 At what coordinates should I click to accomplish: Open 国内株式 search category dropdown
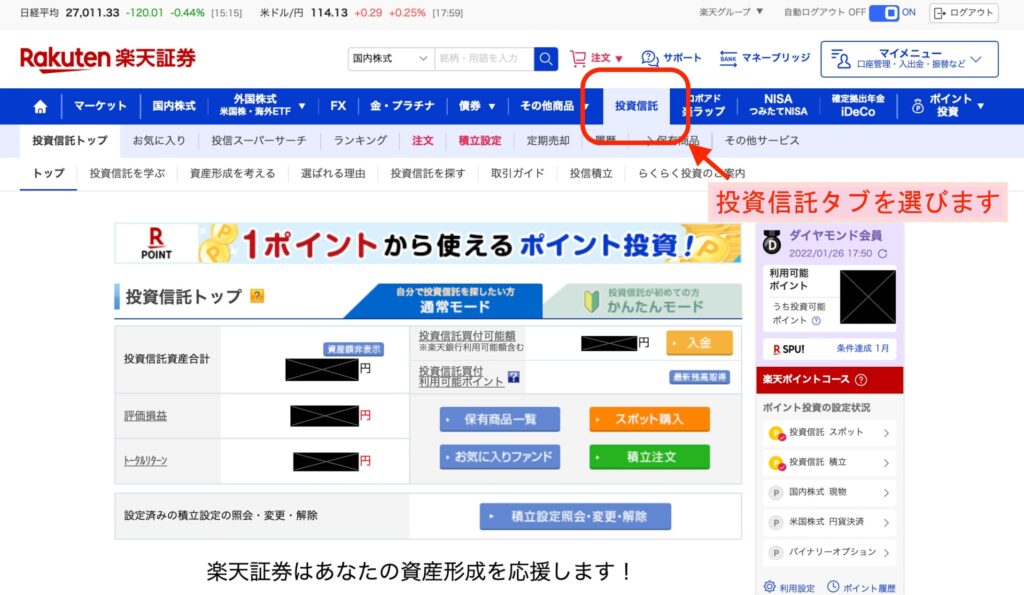[391, 59]
